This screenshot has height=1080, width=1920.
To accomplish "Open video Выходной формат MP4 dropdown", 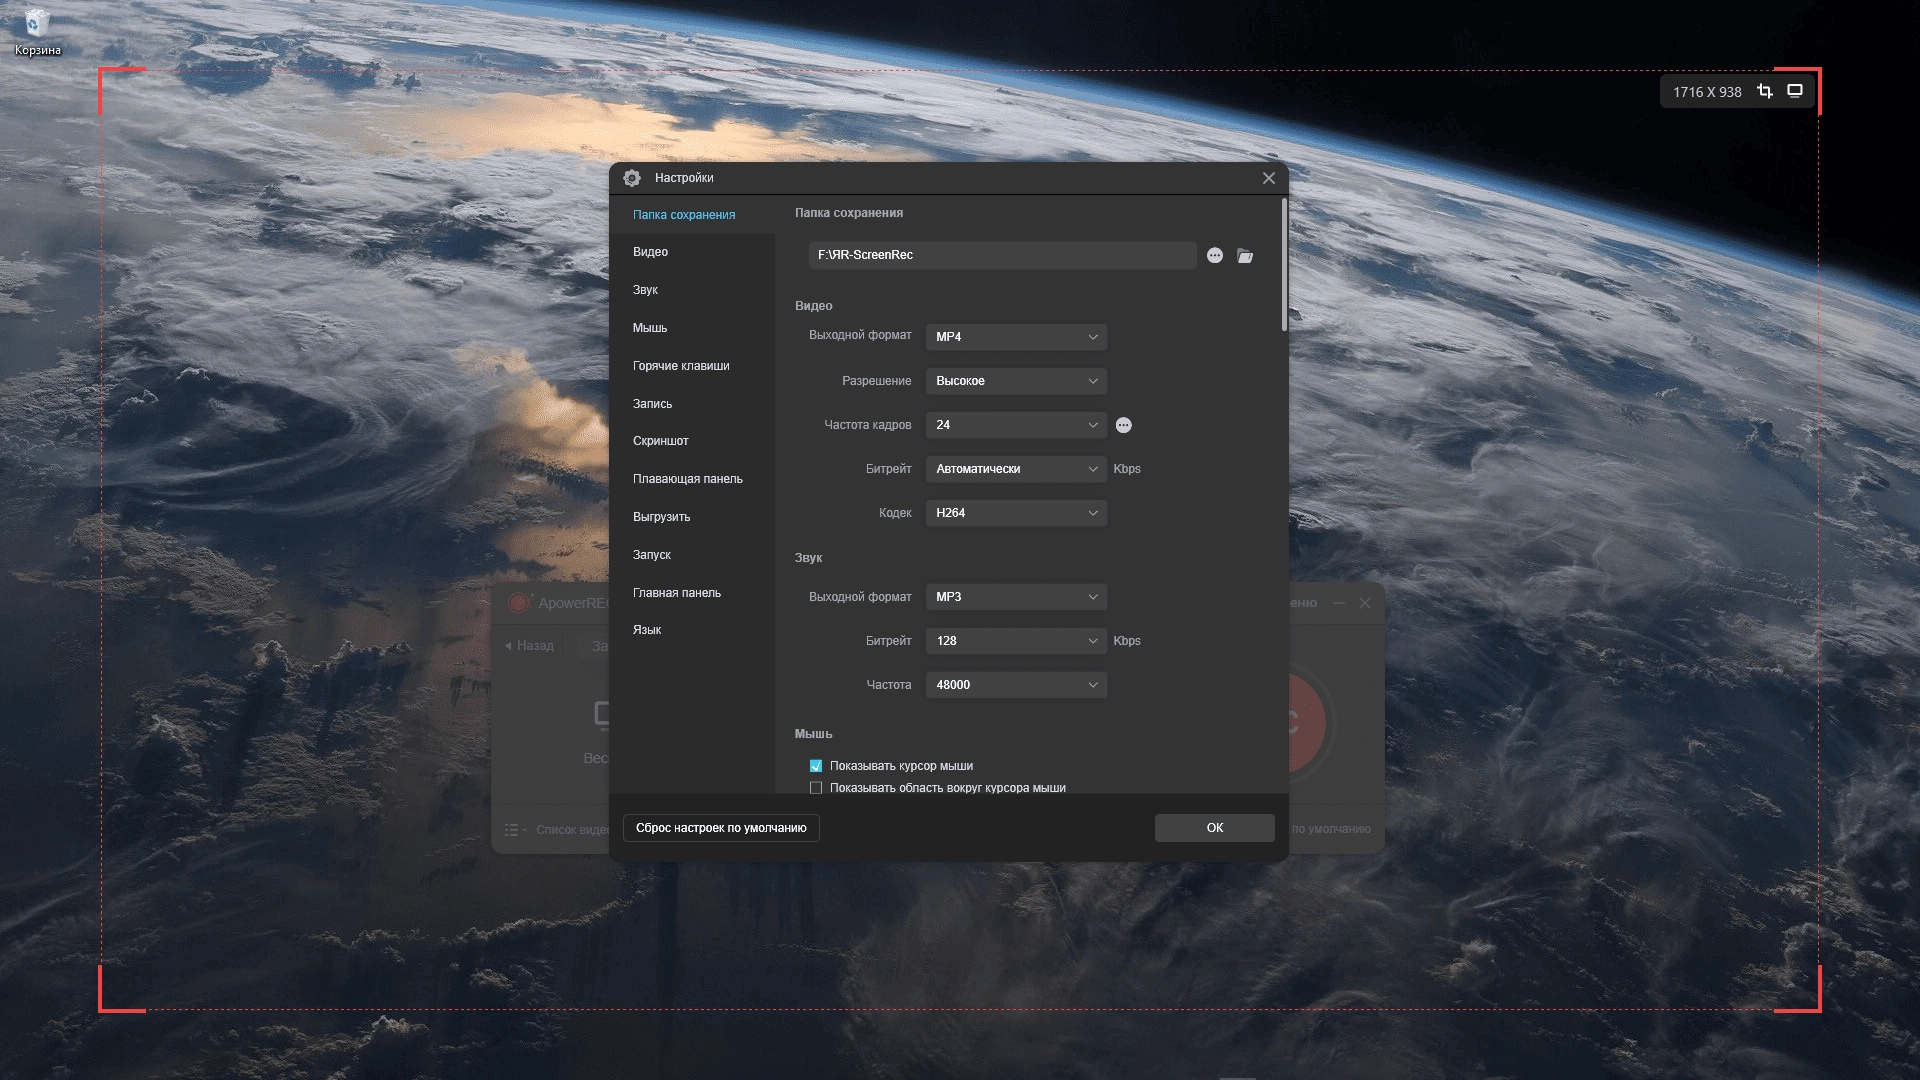I will (1016, 337).
